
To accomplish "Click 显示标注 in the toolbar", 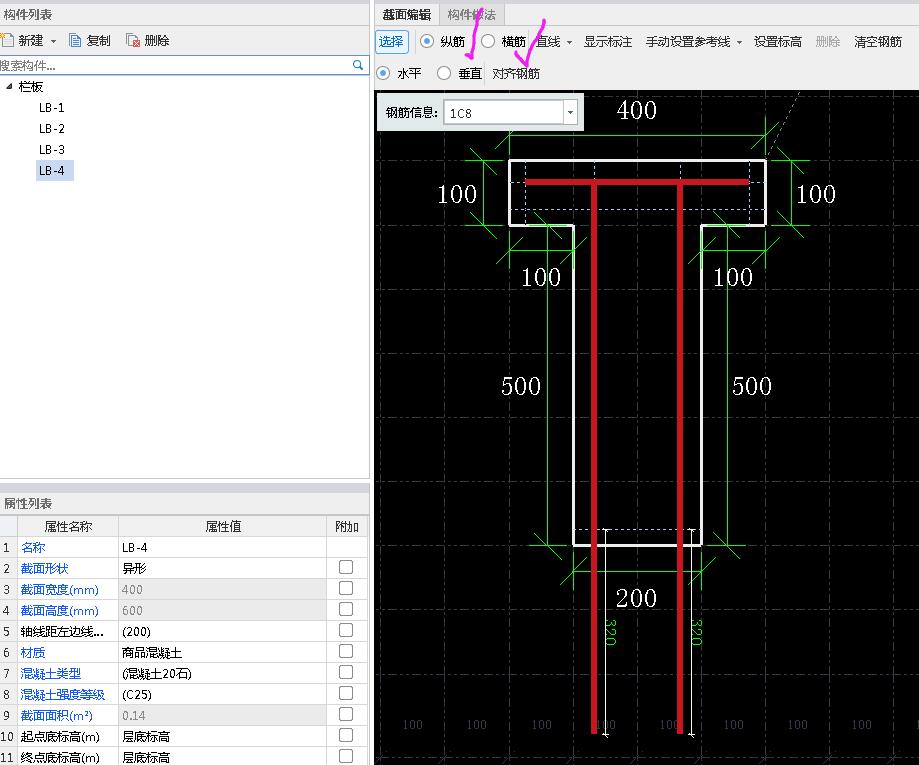I will click(x=608, y=42).
